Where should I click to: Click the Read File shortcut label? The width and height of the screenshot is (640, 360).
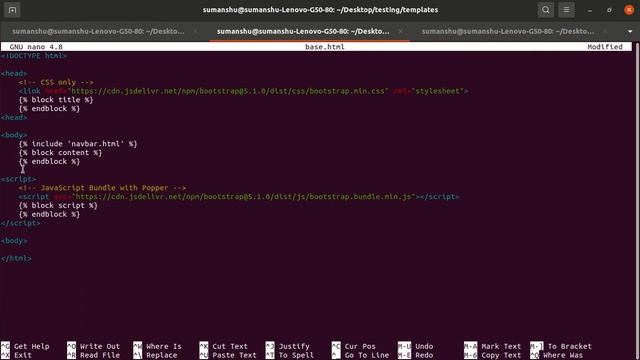click(100, 356)
